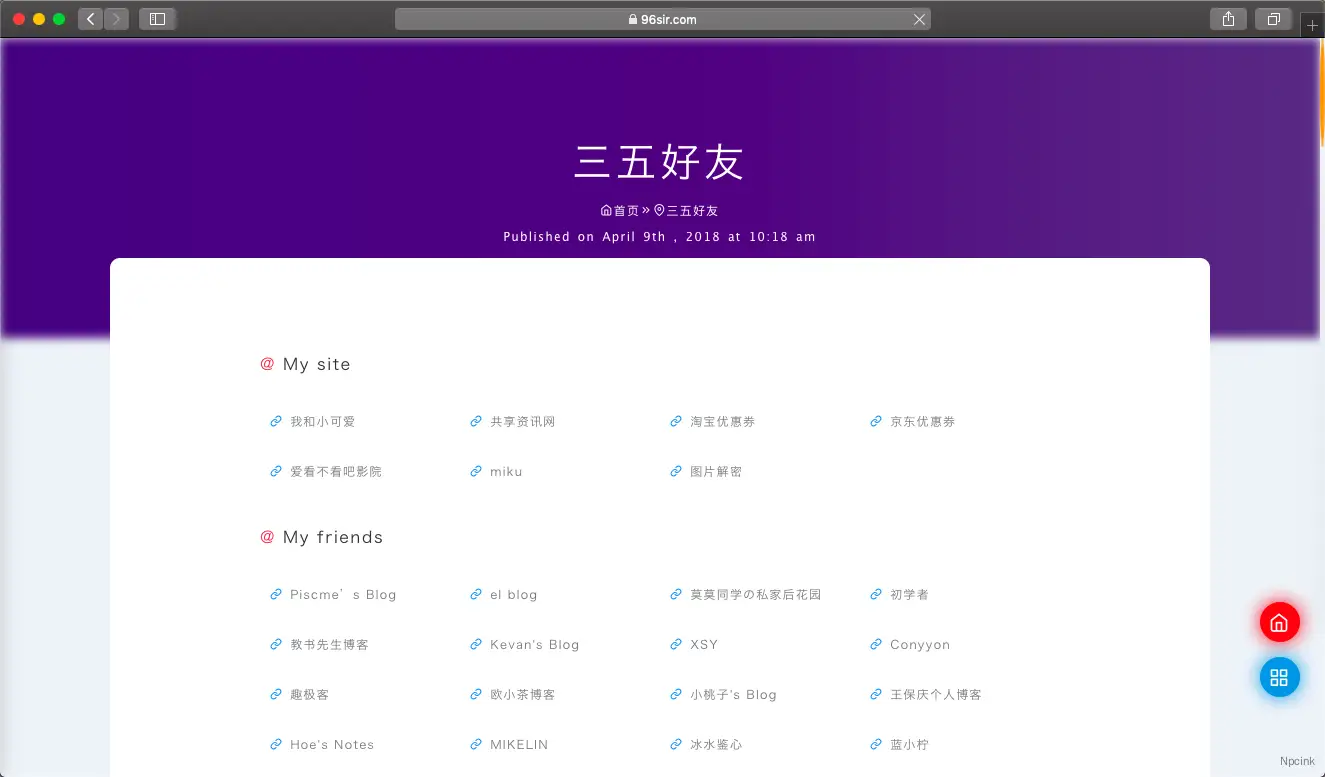This screenshot has width=1325, height=777.
Task: Stop loading with address bar X
Action: coord(920,19)
